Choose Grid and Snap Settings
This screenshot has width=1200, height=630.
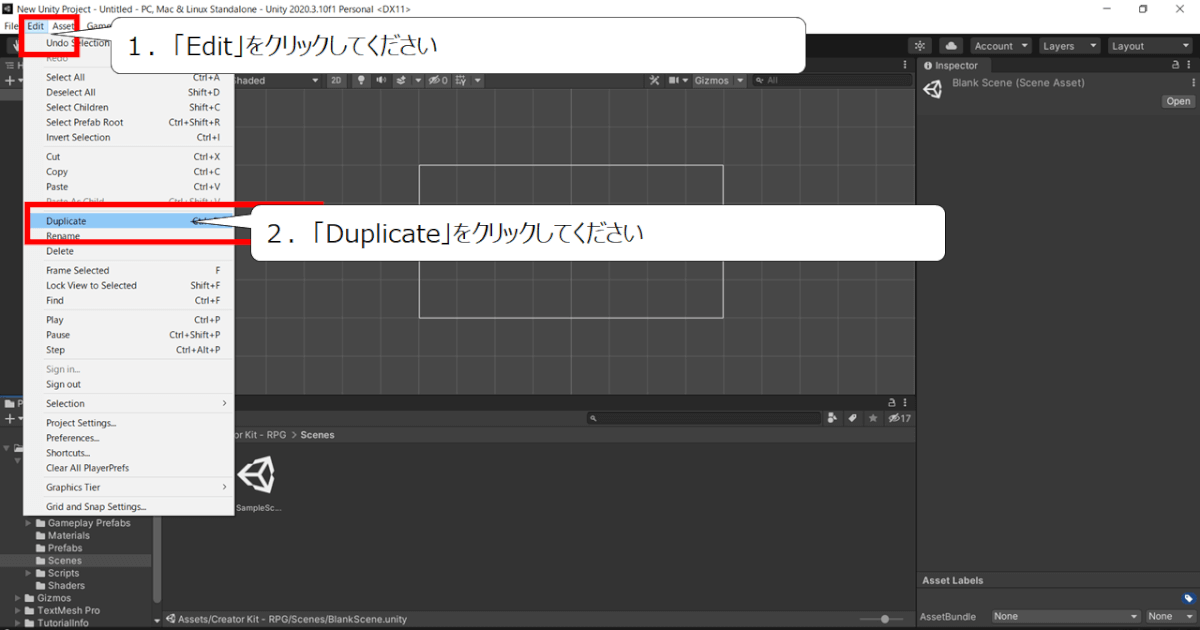[127, 507]
